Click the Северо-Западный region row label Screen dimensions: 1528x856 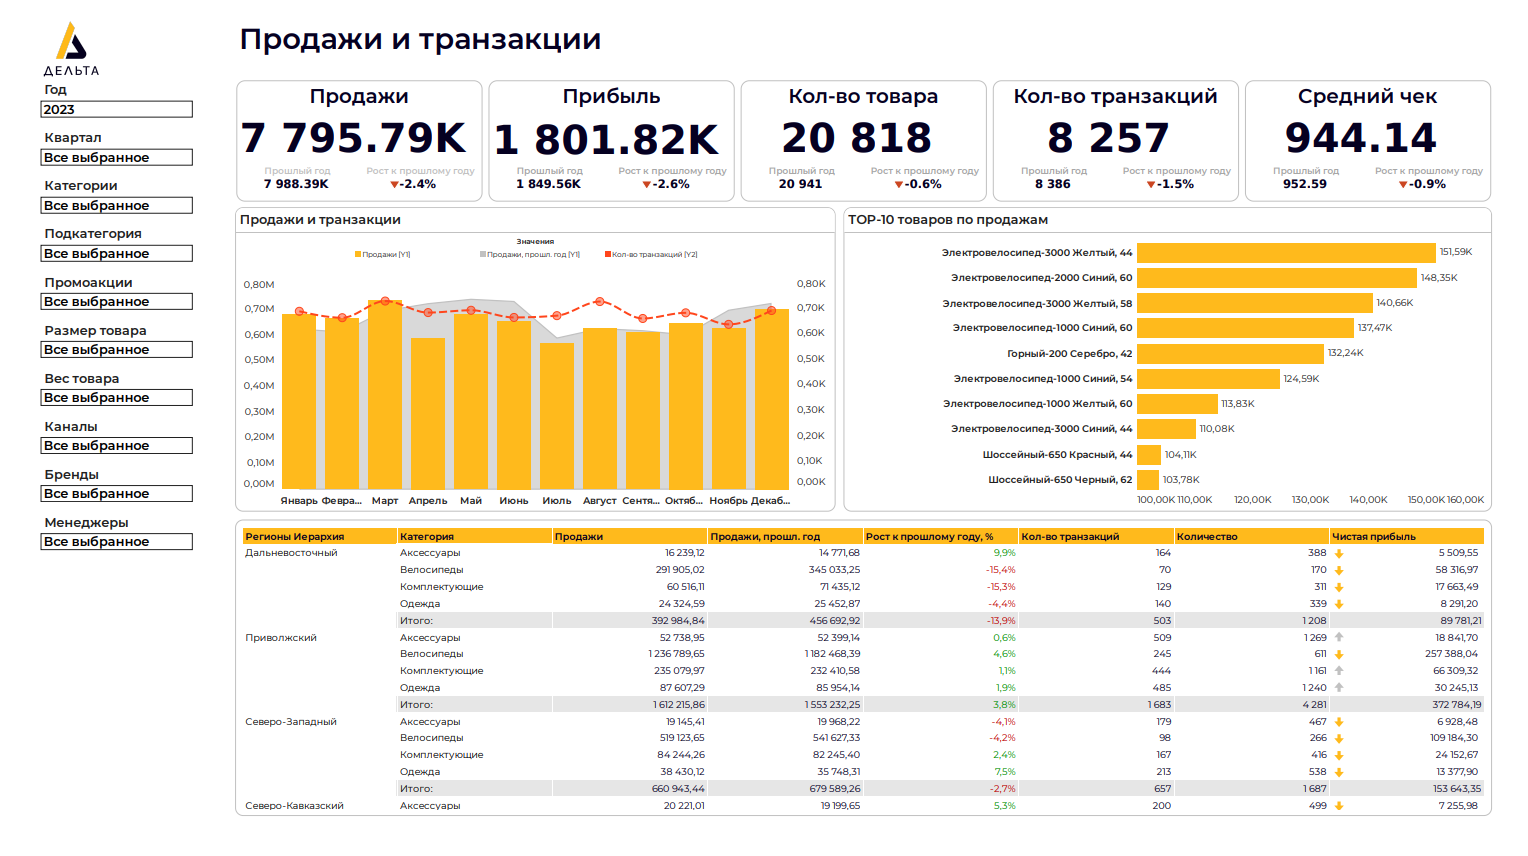(291, 722)
